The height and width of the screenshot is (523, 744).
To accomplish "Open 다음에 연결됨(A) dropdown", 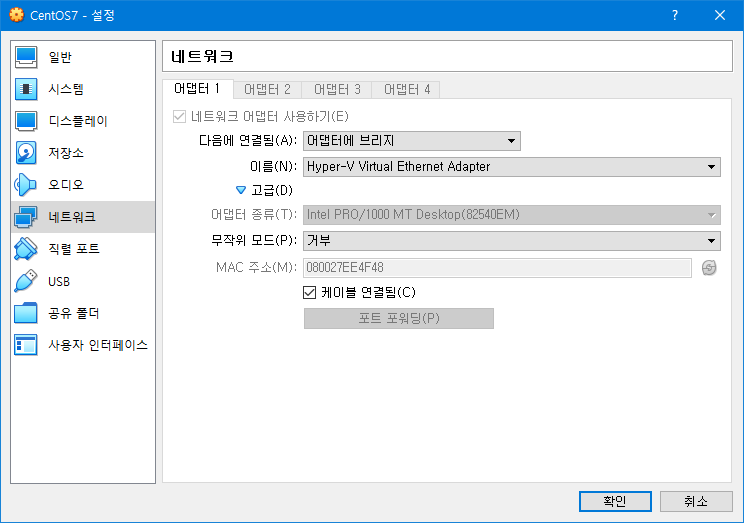I will tap(412, 141).
